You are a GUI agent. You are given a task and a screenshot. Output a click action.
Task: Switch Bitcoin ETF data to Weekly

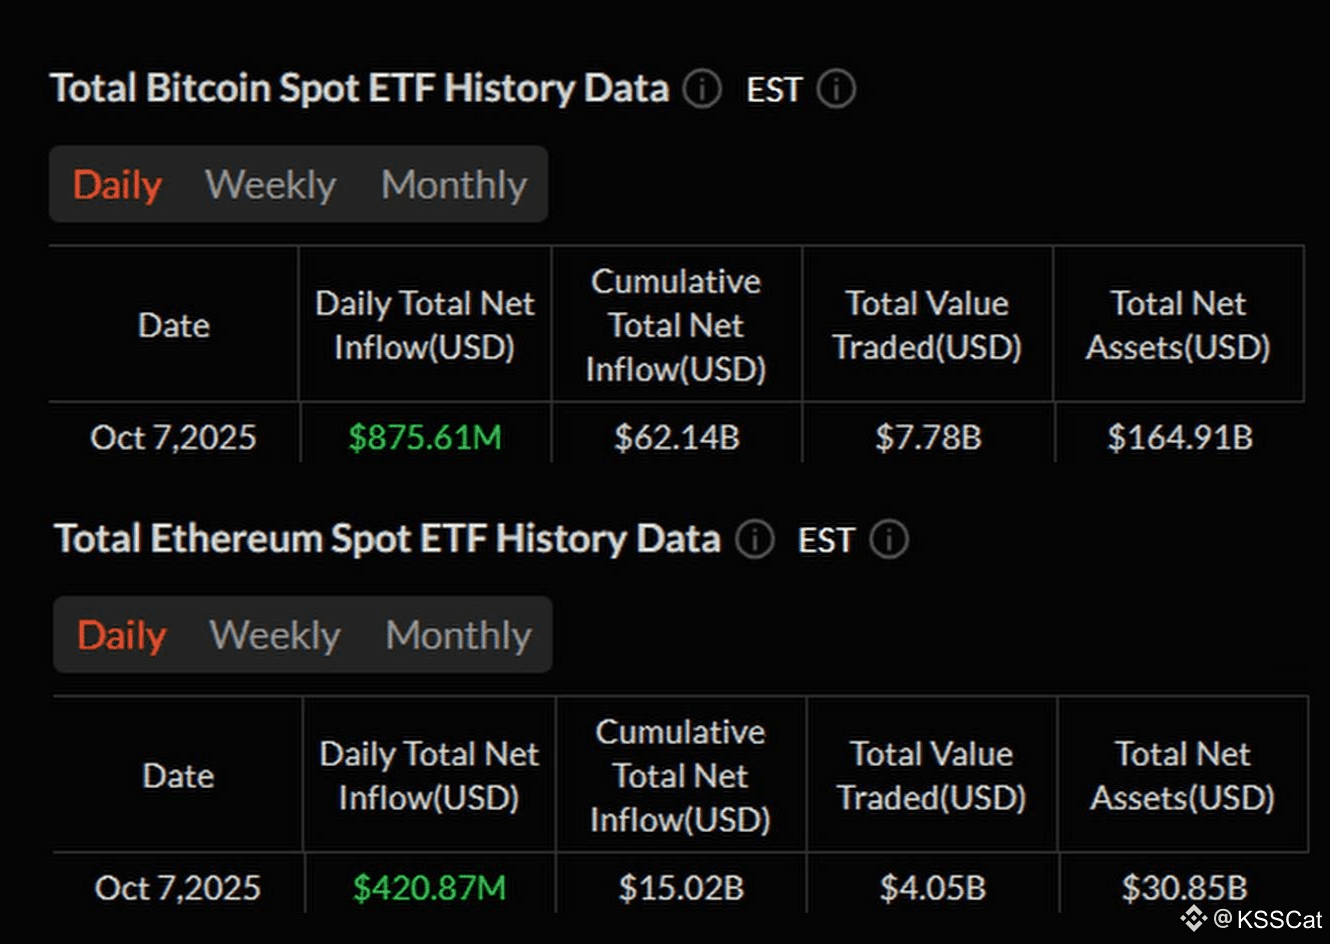click(x=270, y=185)
